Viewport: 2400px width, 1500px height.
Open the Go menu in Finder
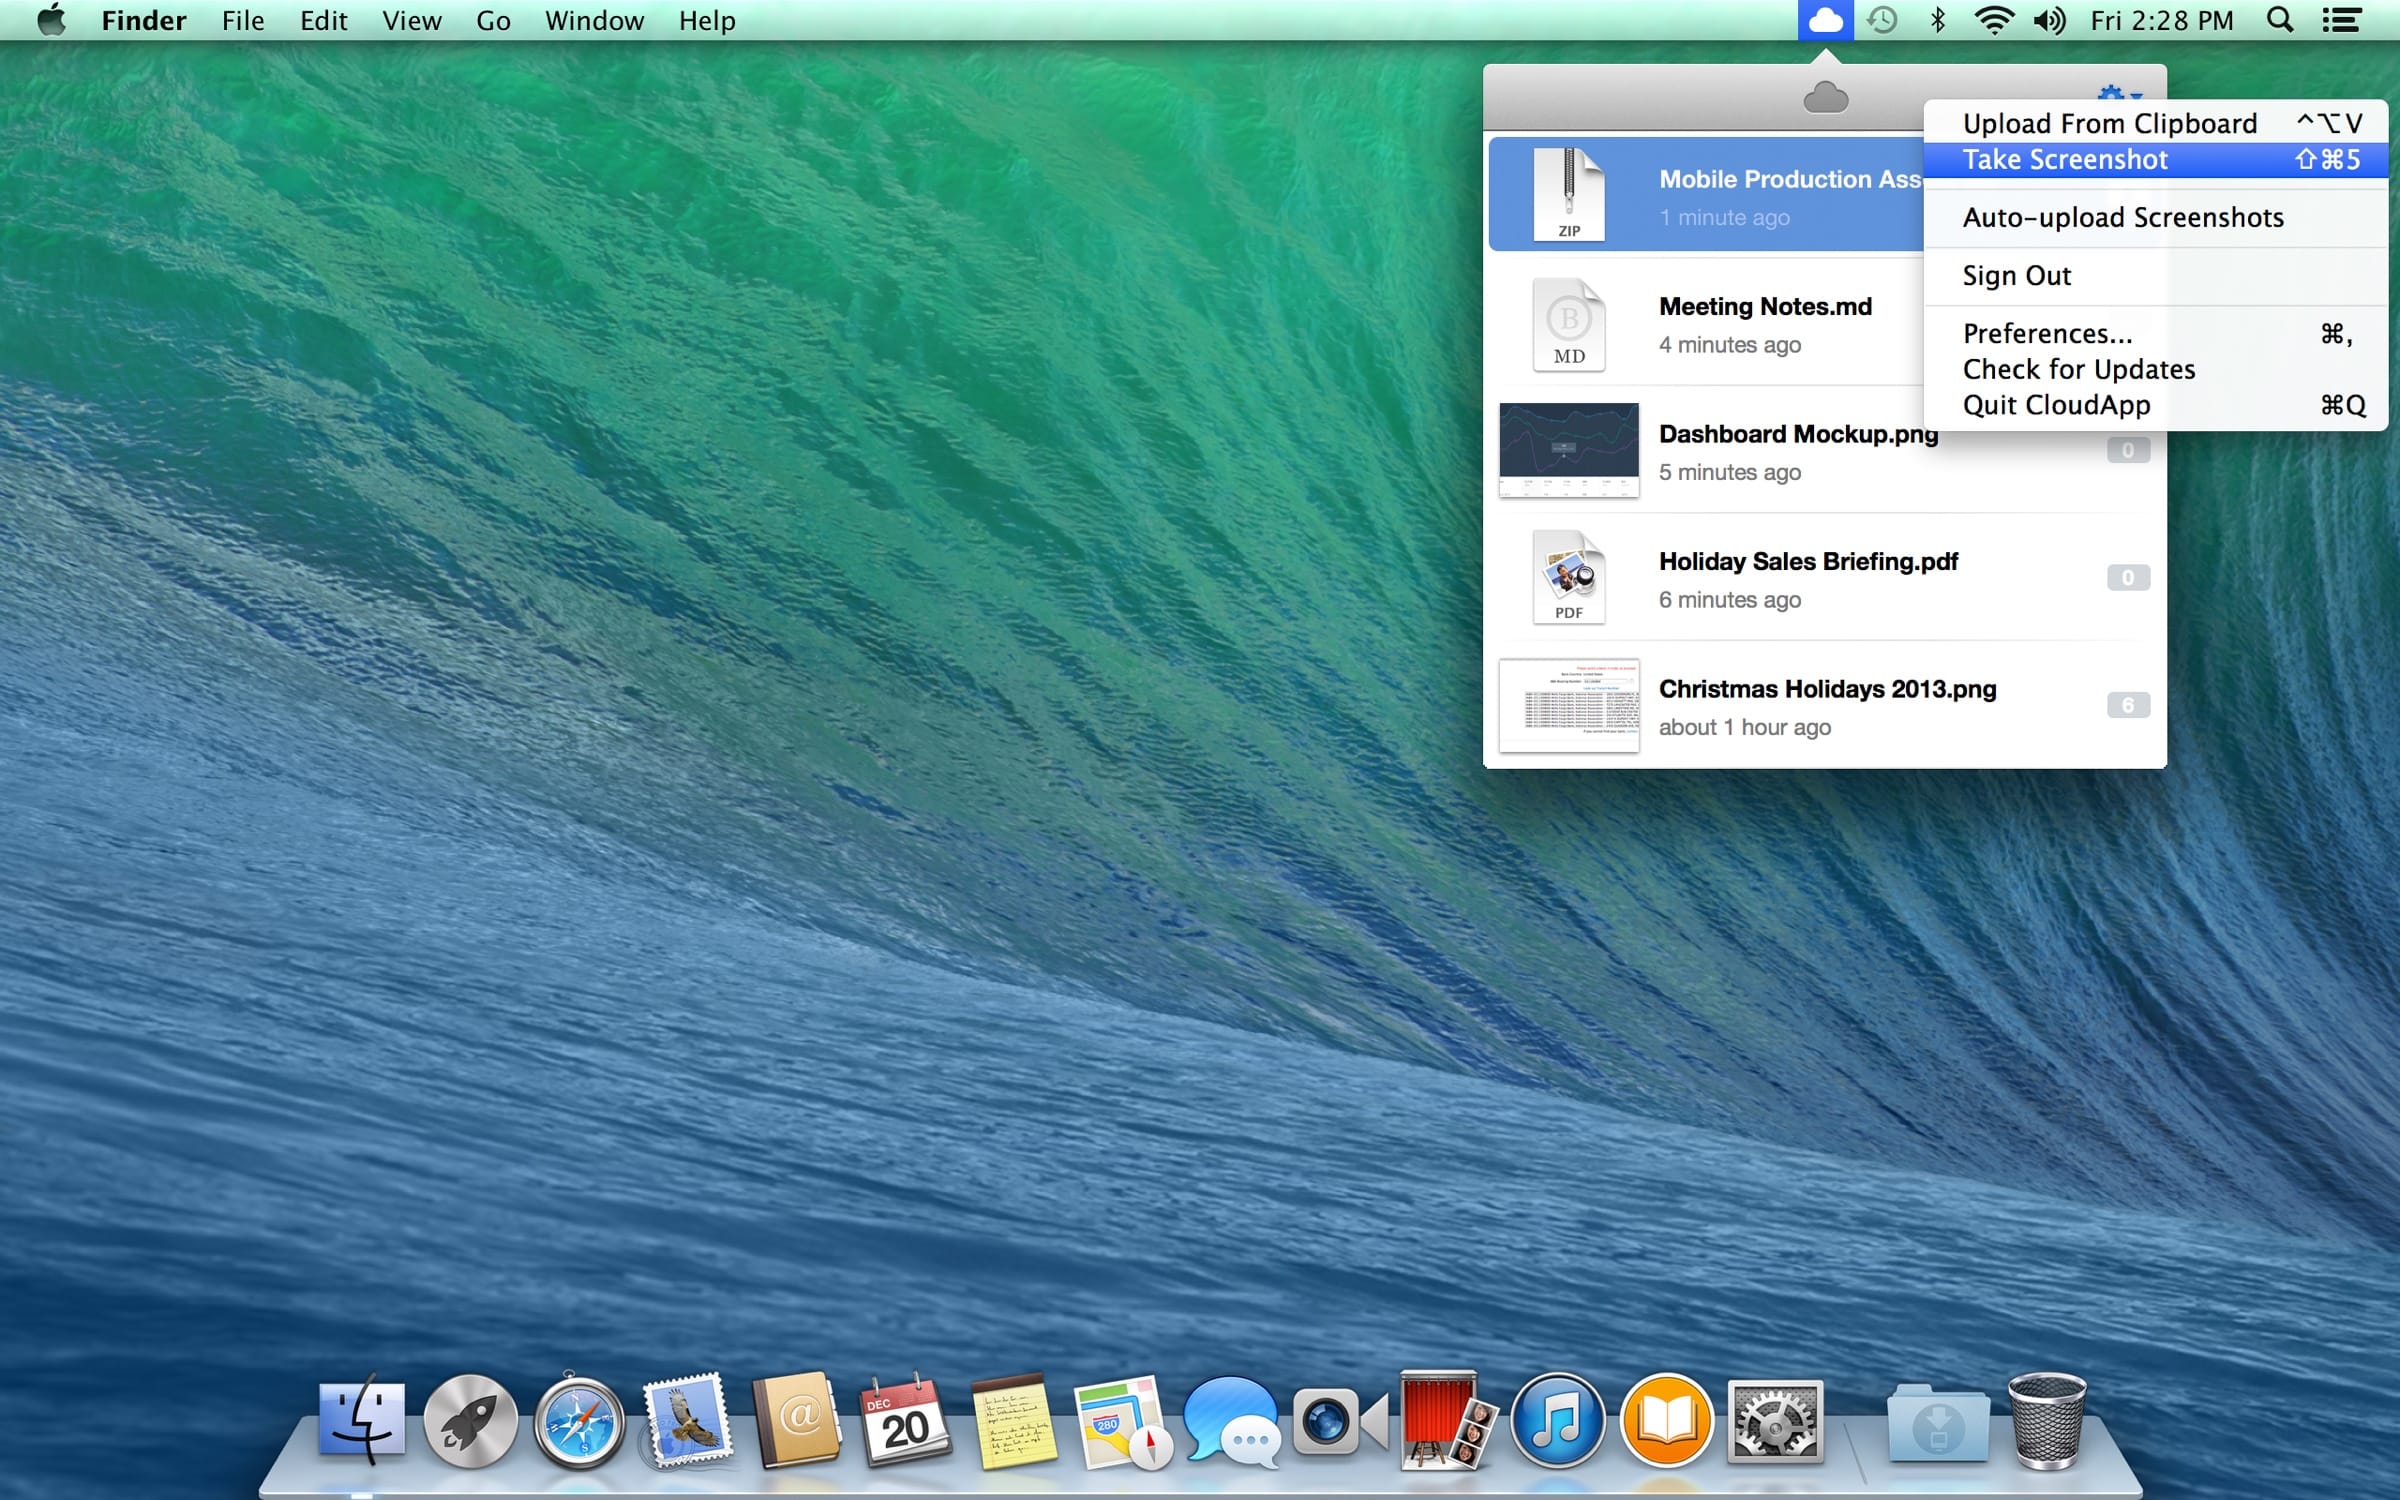(493, 20)
